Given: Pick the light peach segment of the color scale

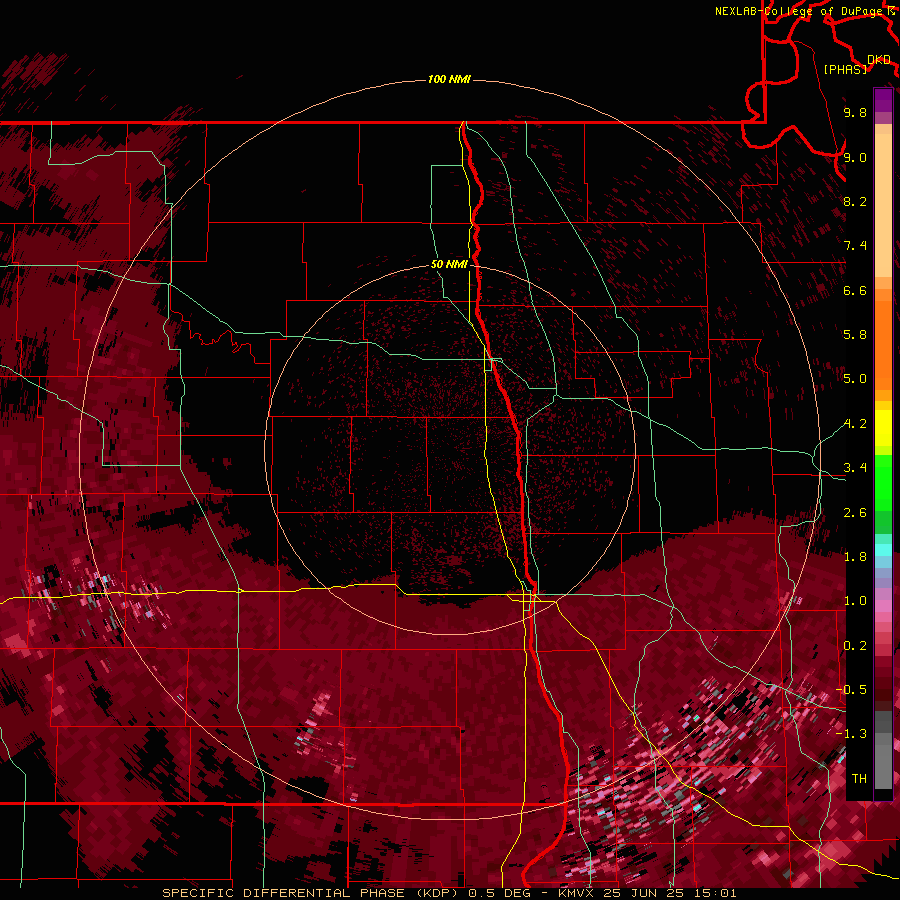Looking at the screenshot, I should (x=883, y=205).
